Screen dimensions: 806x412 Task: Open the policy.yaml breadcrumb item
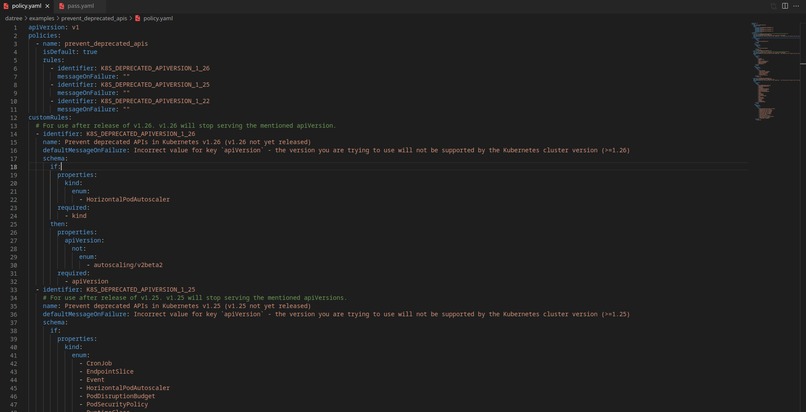click(x=158, y=18)
